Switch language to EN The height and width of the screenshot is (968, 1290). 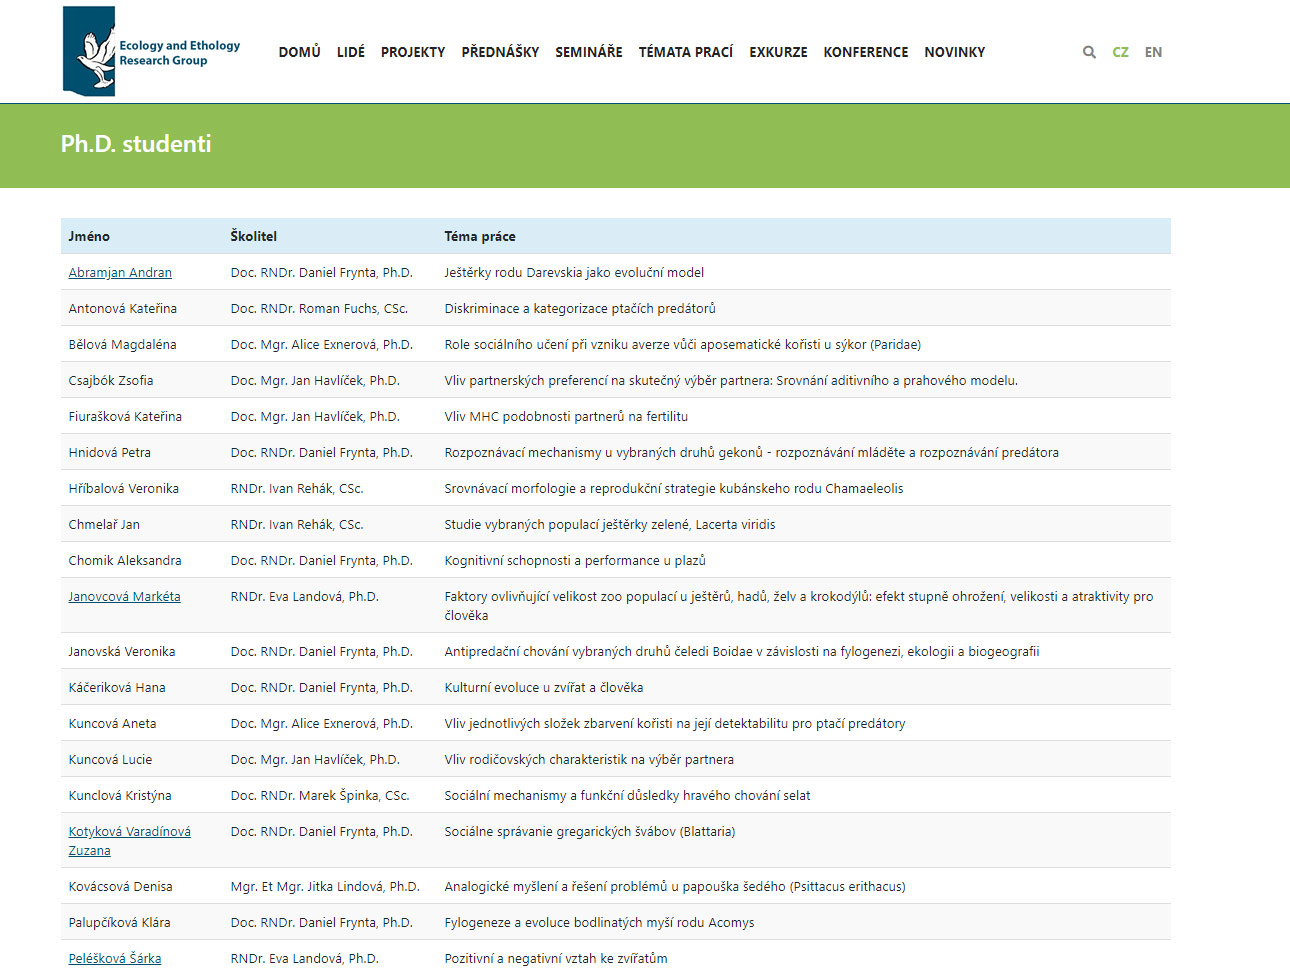tap(1153, 52)
